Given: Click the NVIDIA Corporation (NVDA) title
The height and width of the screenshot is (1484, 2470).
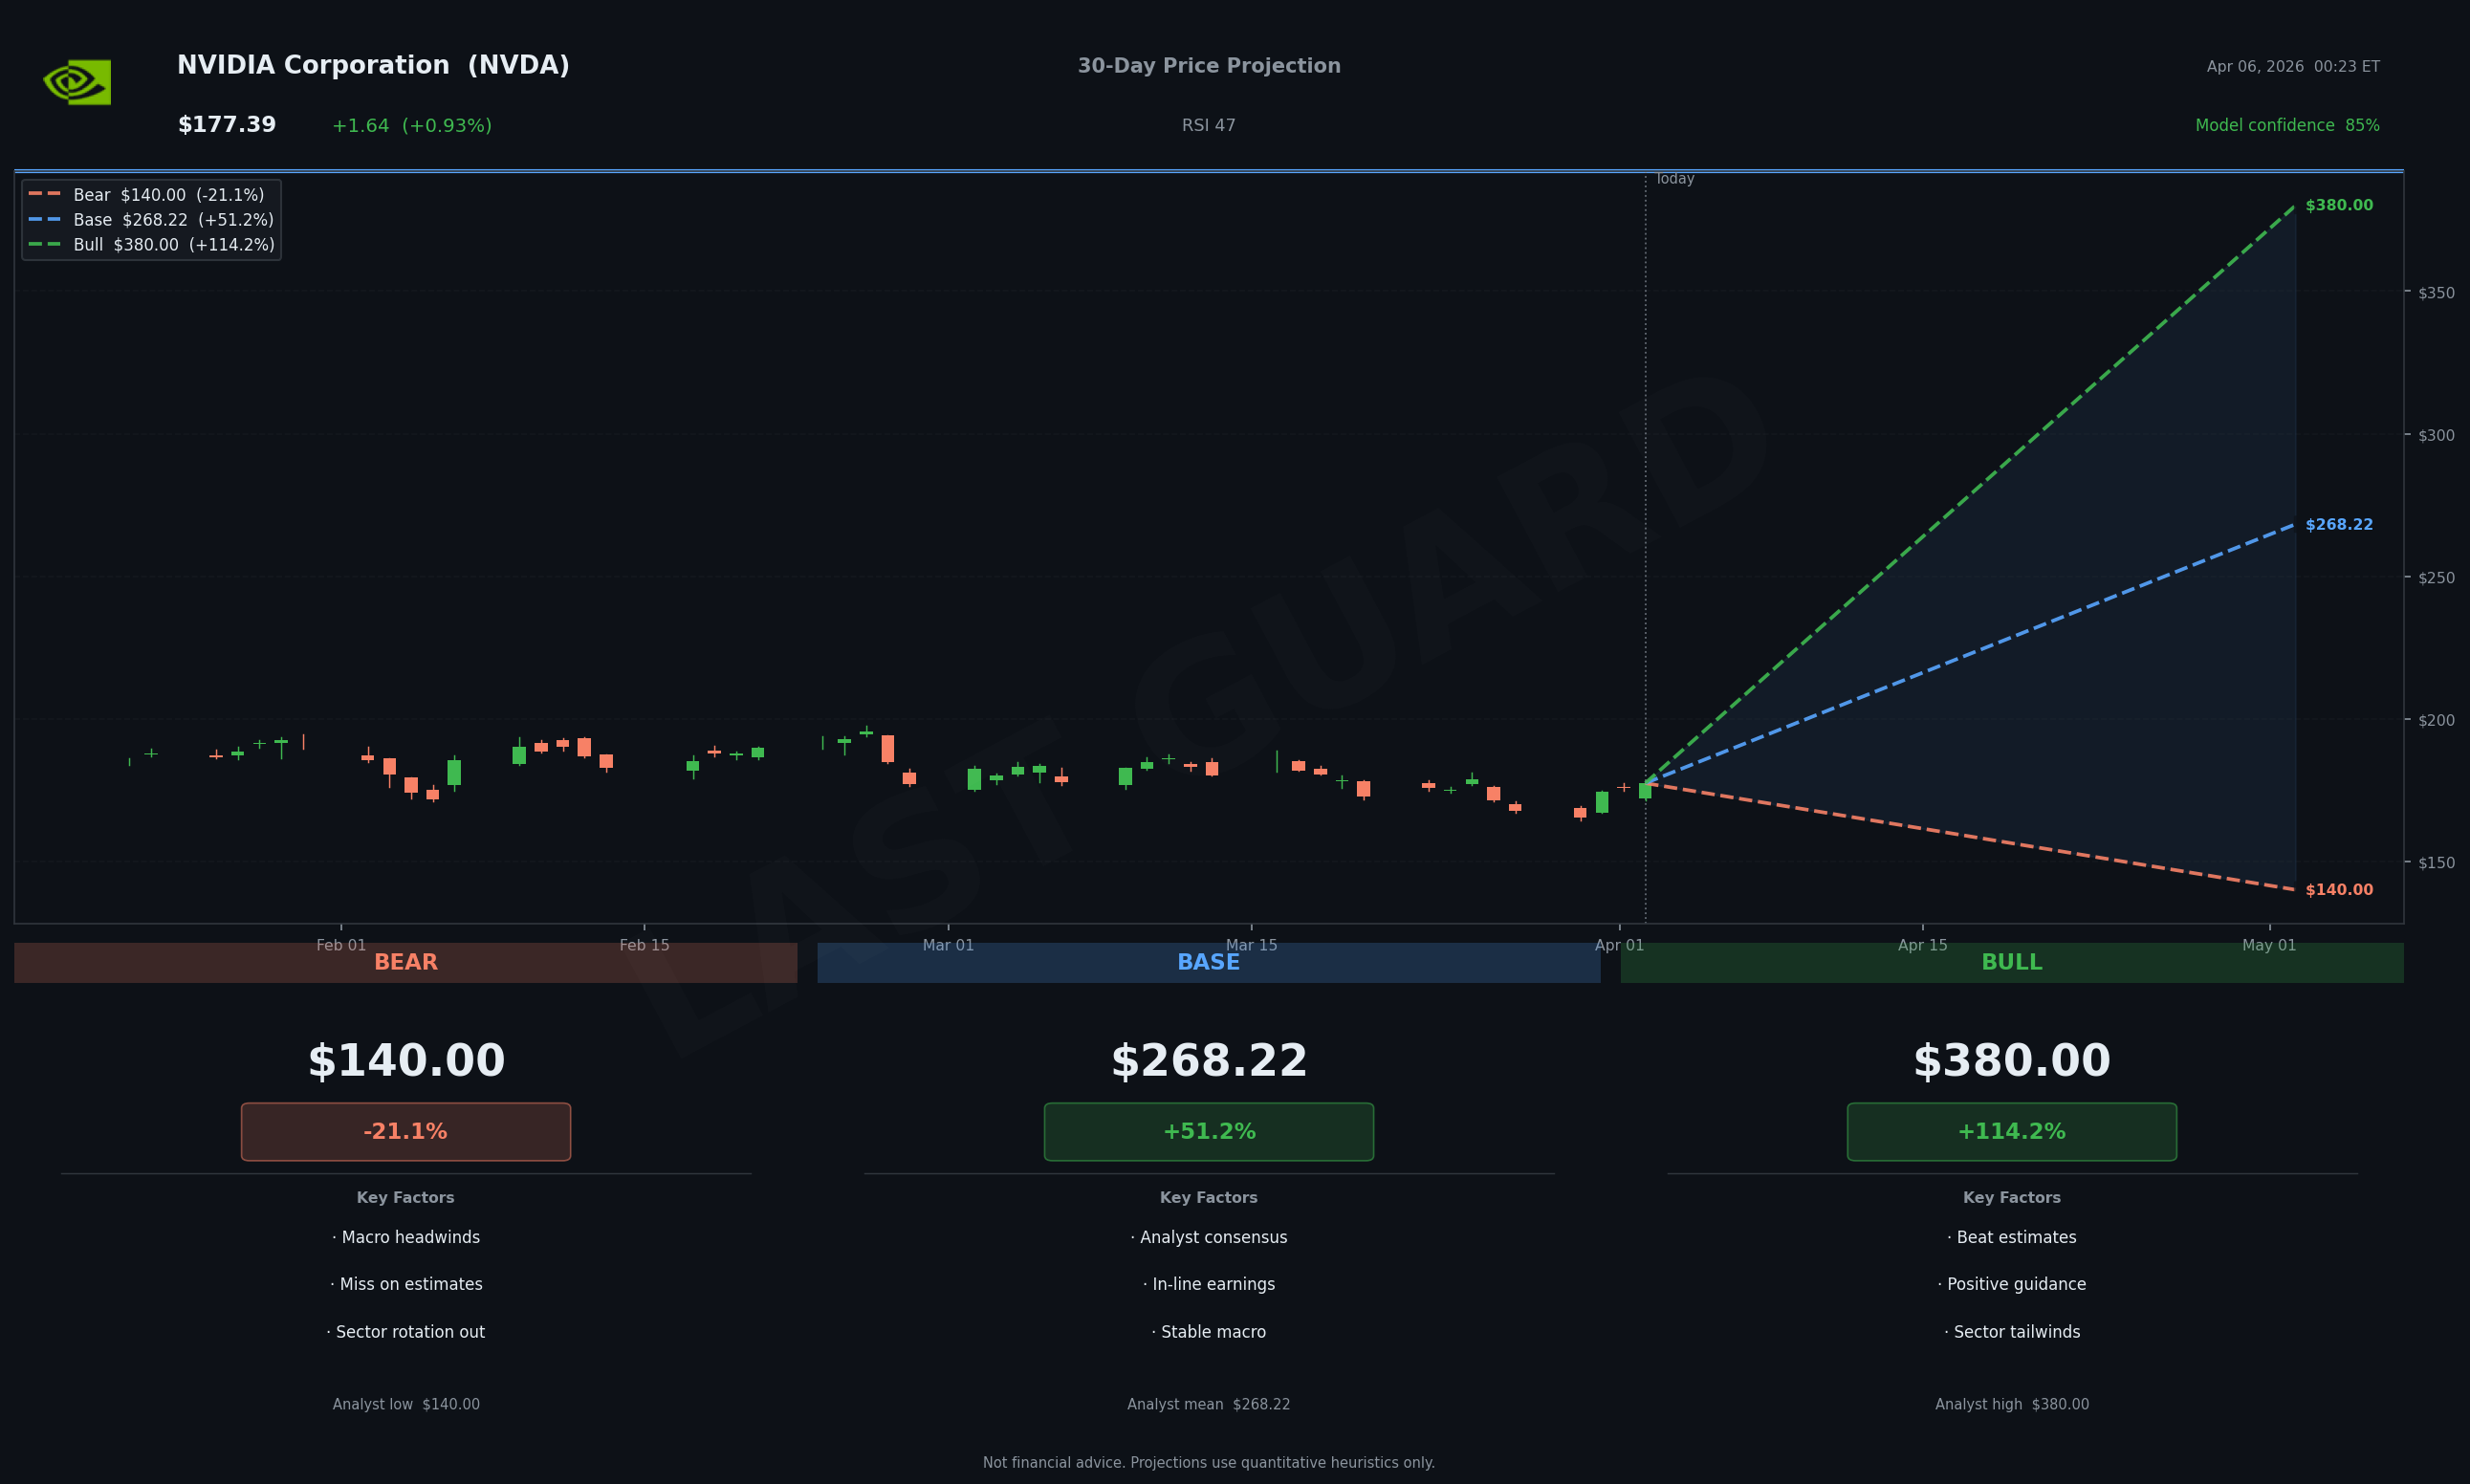Looking at the screenshot, I should coord(373,66).
